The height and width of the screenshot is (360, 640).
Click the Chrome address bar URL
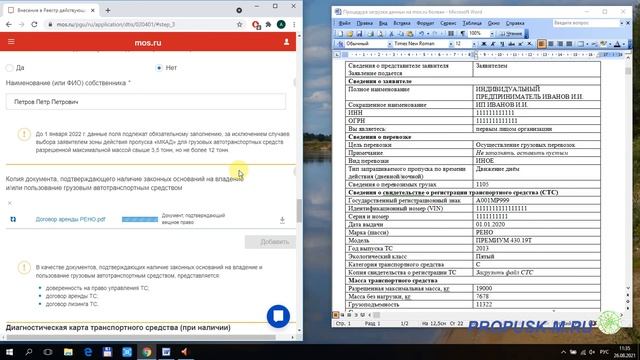116,24
